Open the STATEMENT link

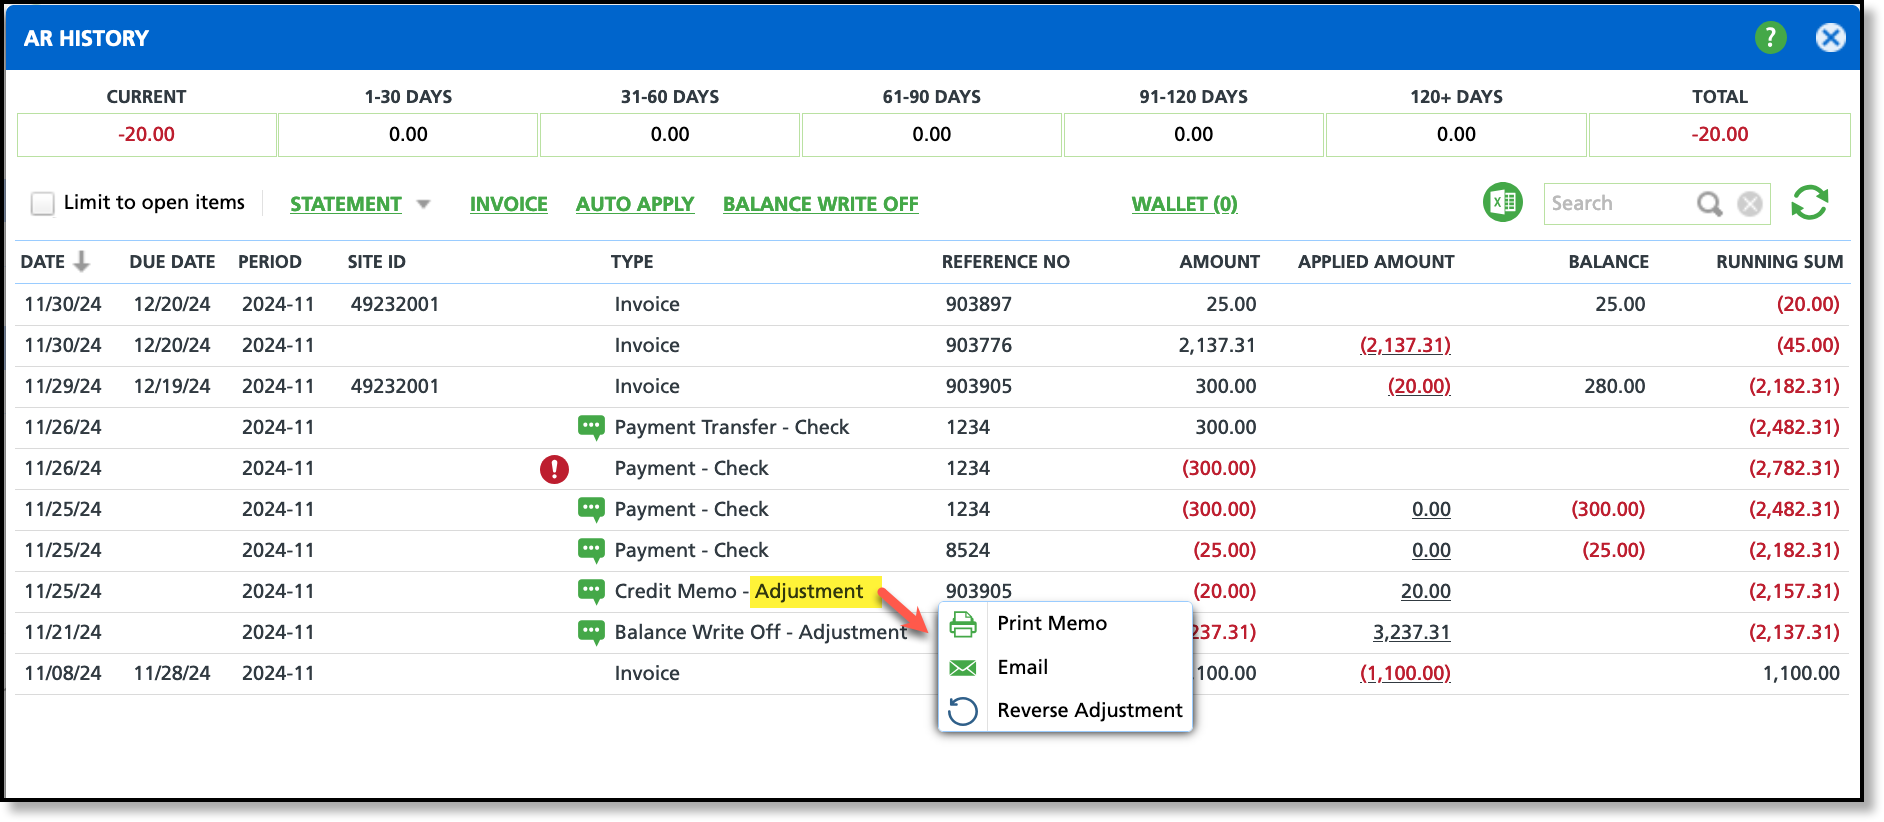(x=346, y=204)
